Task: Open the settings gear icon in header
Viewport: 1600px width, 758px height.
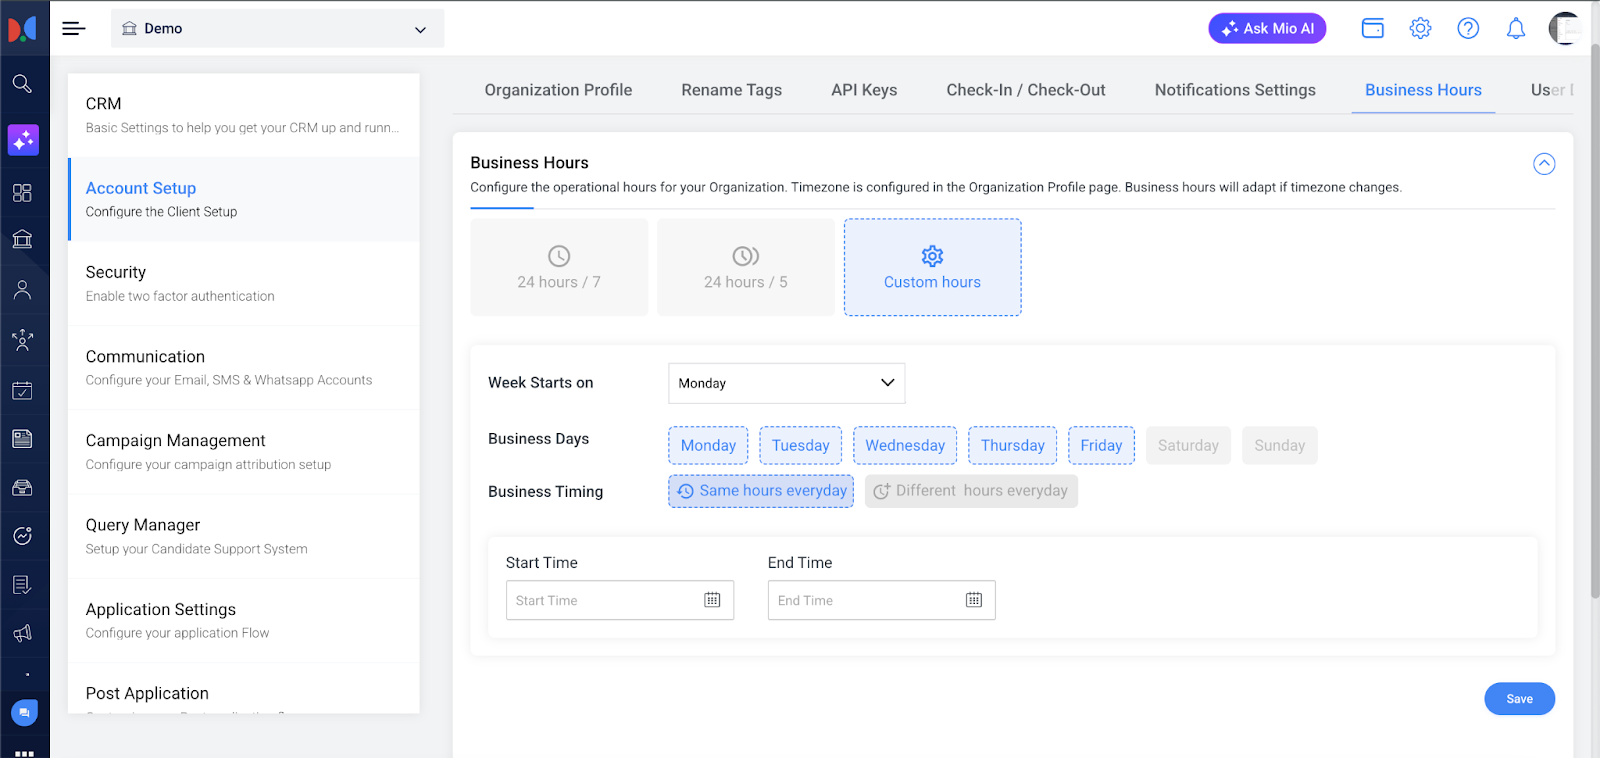Action: click(1420, 29)
